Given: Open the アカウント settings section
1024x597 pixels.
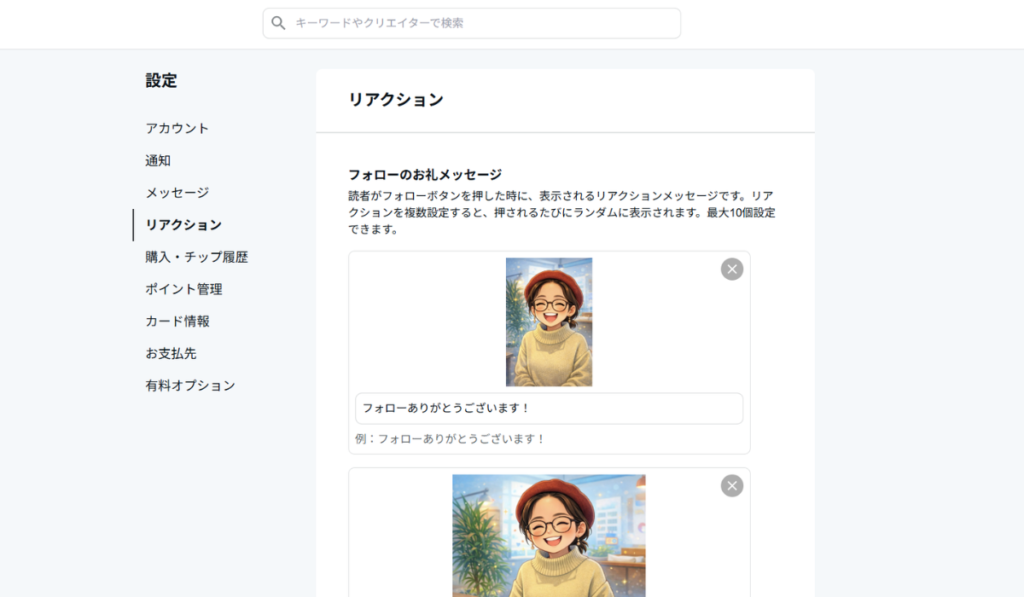Looking at the screenshot, I should pos(177,128).
